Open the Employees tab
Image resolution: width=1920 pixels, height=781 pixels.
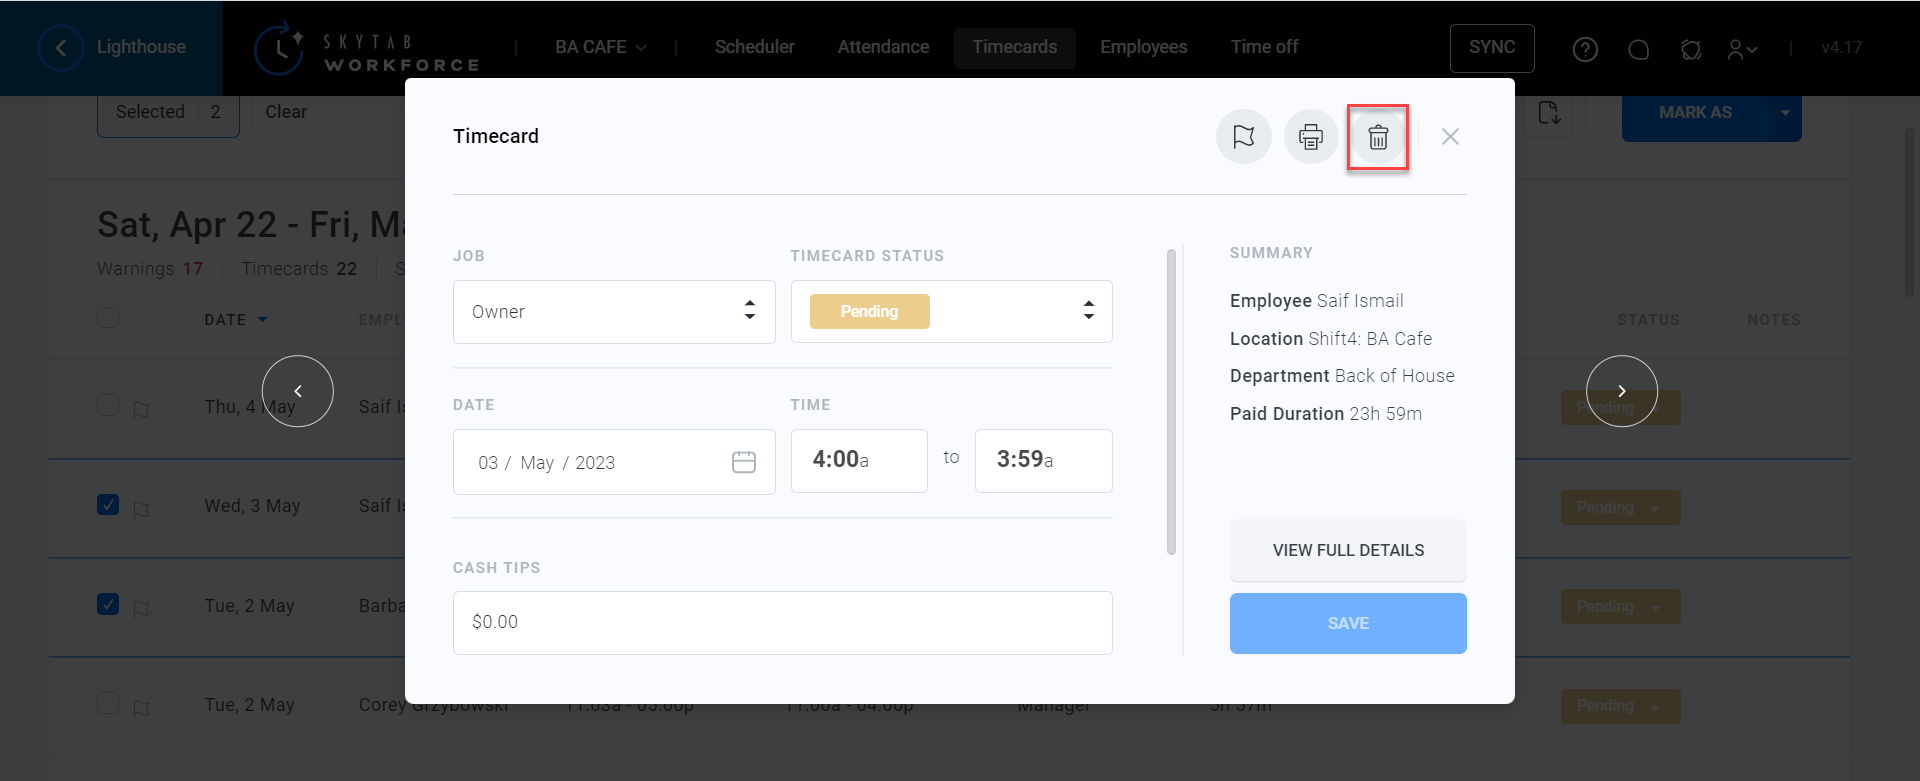[x=1143, y=47]
